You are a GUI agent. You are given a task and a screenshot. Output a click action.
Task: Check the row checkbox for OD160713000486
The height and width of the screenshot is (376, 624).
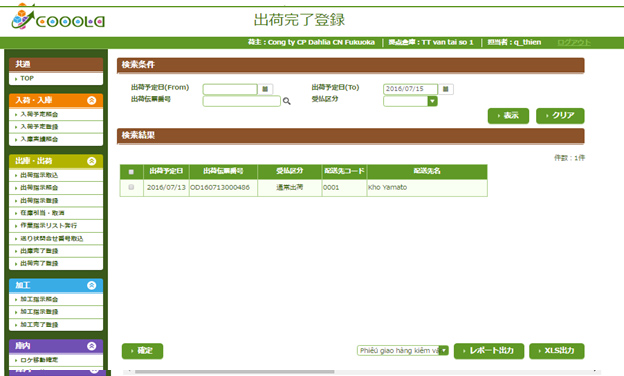(x=131, y=187)
